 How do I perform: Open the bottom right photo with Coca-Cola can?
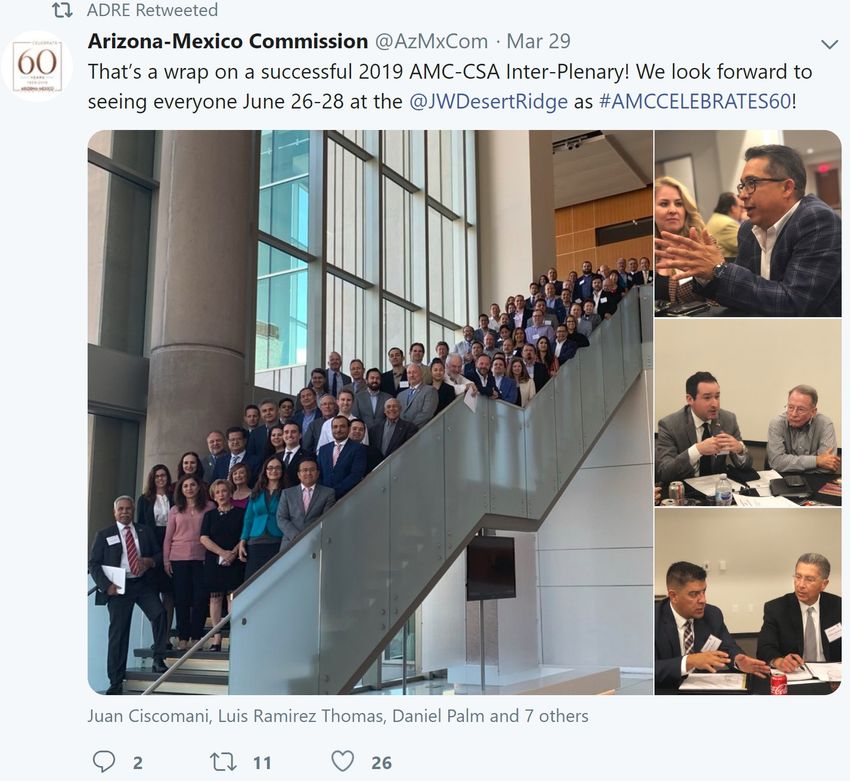click(x=748, y=602)
